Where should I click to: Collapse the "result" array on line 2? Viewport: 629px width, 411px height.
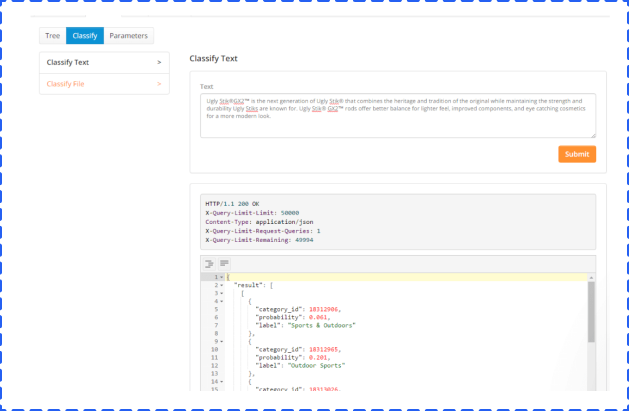(220, 285)
